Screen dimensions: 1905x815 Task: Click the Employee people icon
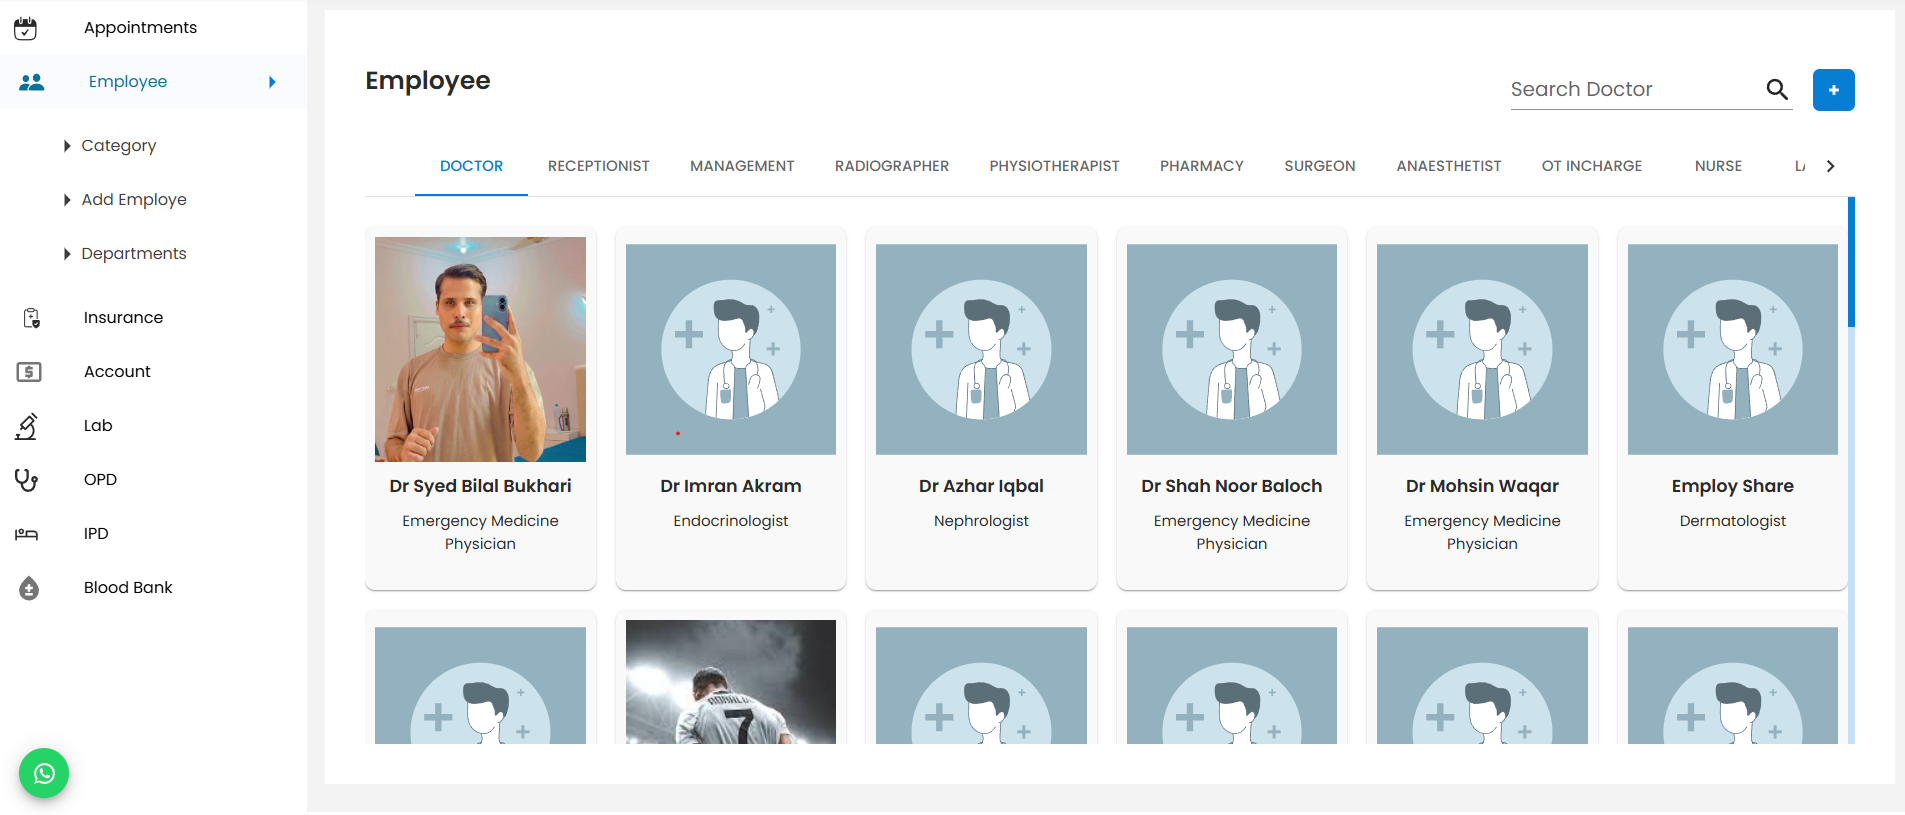tap(32, 82)
